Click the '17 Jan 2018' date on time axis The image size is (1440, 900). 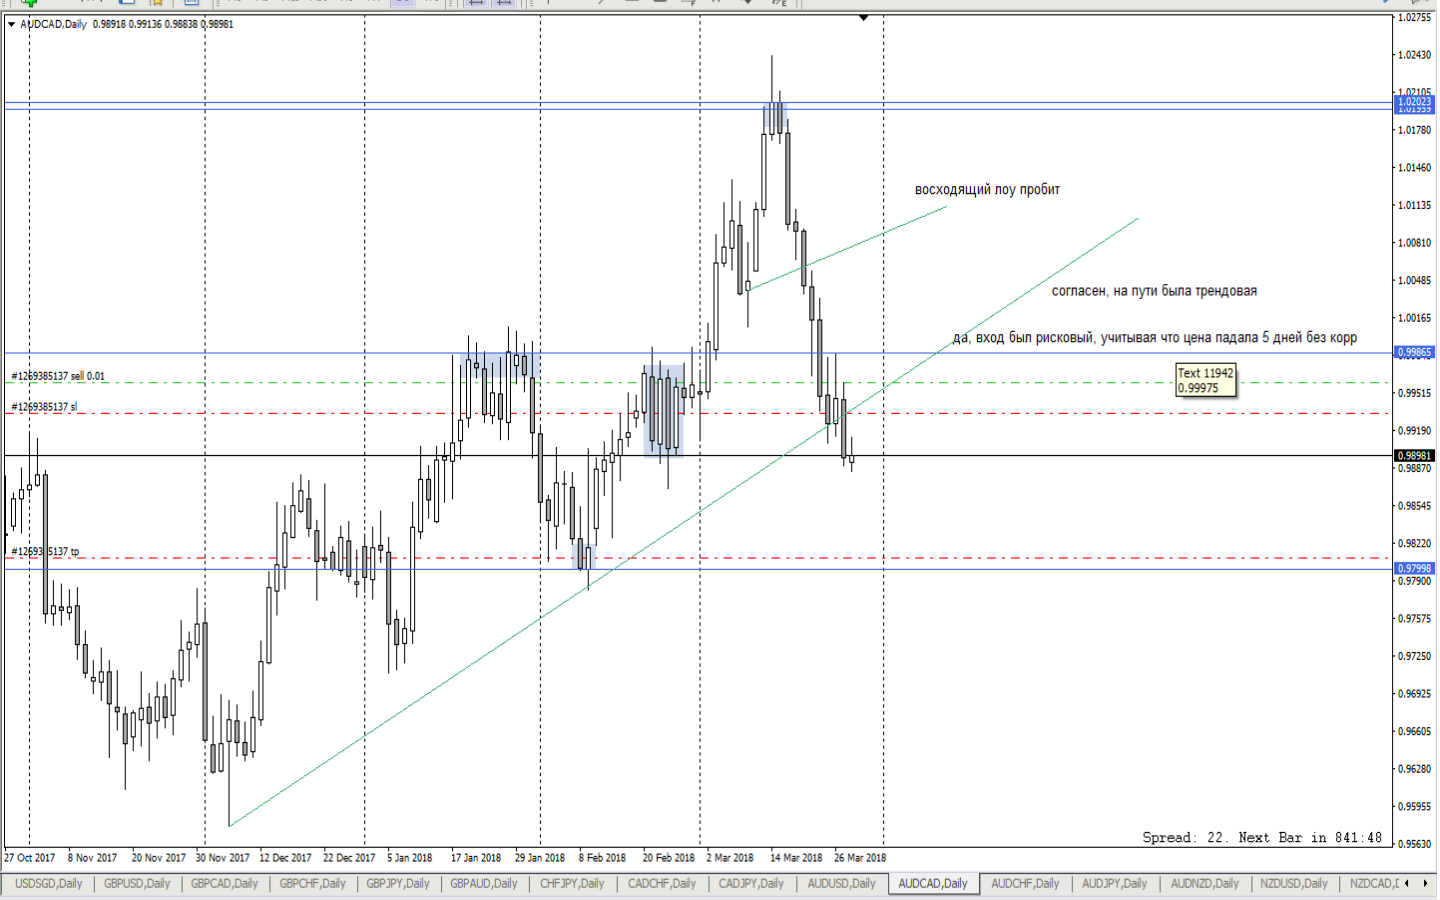[476, 858]
